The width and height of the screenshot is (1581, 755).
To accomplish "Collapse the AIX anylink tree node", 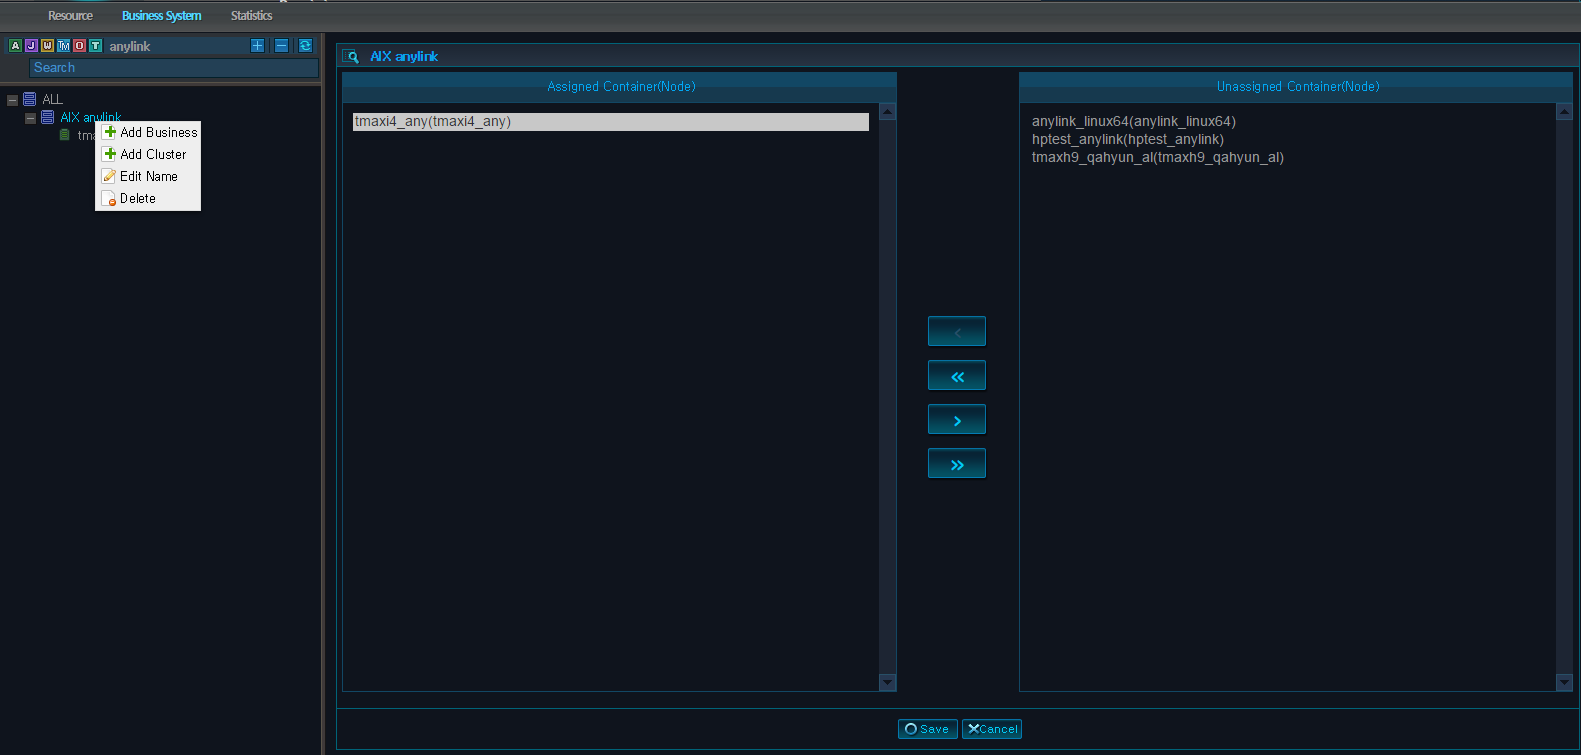I will point(30,118).
